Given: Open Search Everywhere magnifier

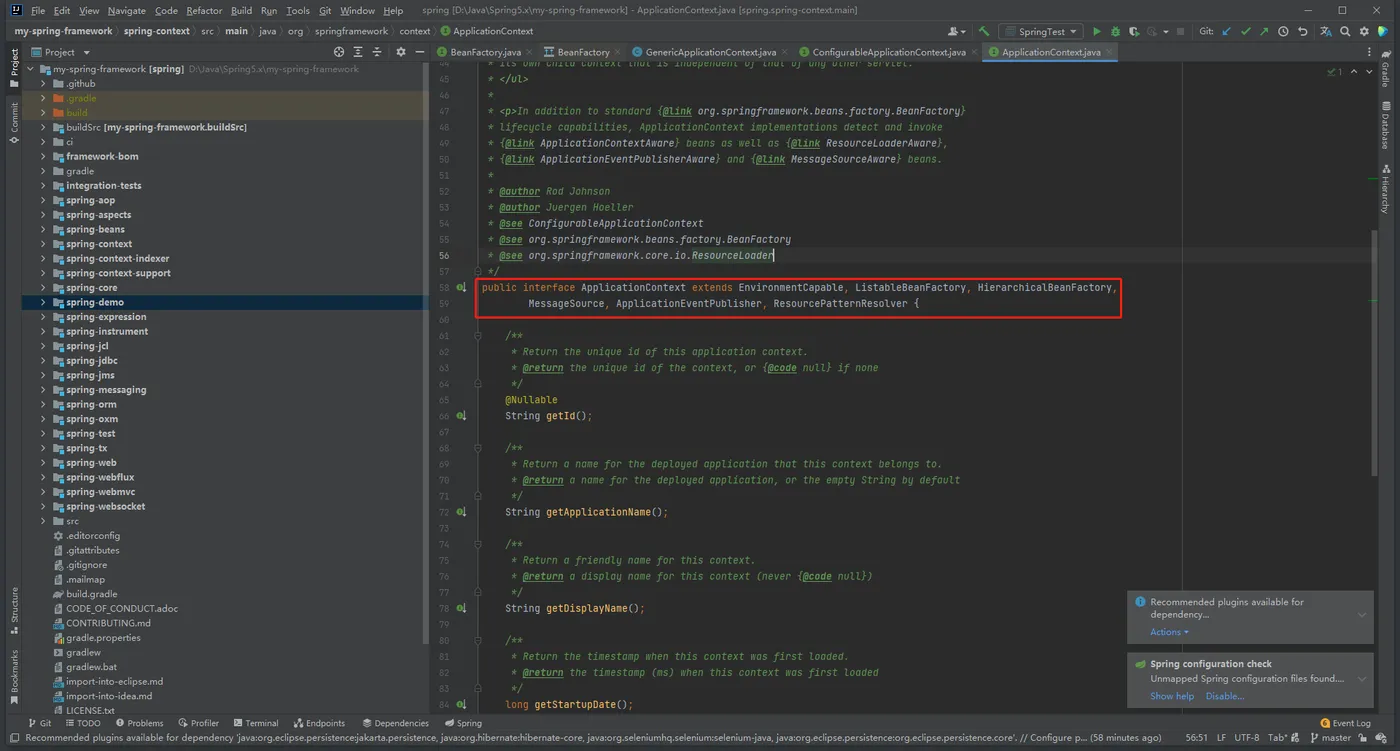Looking at the screenshot, I should click(1345, 32).
